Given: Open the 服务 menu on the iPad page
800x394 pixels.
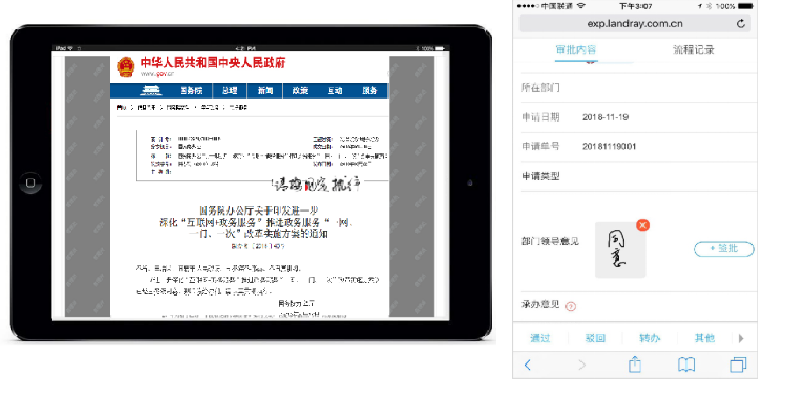Looking at the screenshot, I should click(369, 91).
